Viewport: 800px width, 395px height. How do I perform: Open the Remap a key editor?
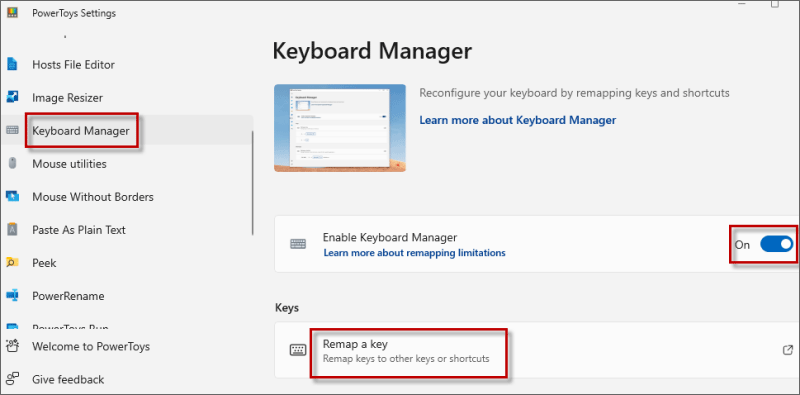click(x=537, y=350)
